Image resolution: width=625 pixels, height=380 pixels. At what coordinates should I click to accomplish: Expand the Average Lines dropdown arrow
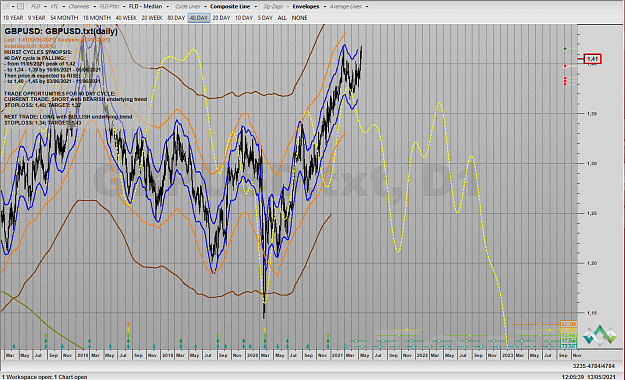point(366,6)
